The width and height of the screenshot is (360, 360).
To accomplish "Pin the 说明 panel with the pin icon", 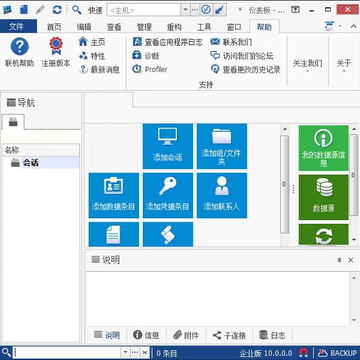I will [x=339, y=260].
